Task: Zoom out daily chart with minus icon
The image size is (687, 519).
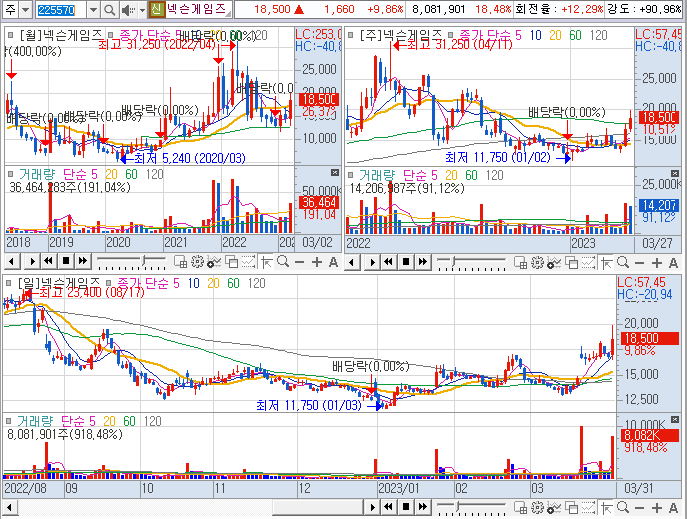Action: [640, 508]
